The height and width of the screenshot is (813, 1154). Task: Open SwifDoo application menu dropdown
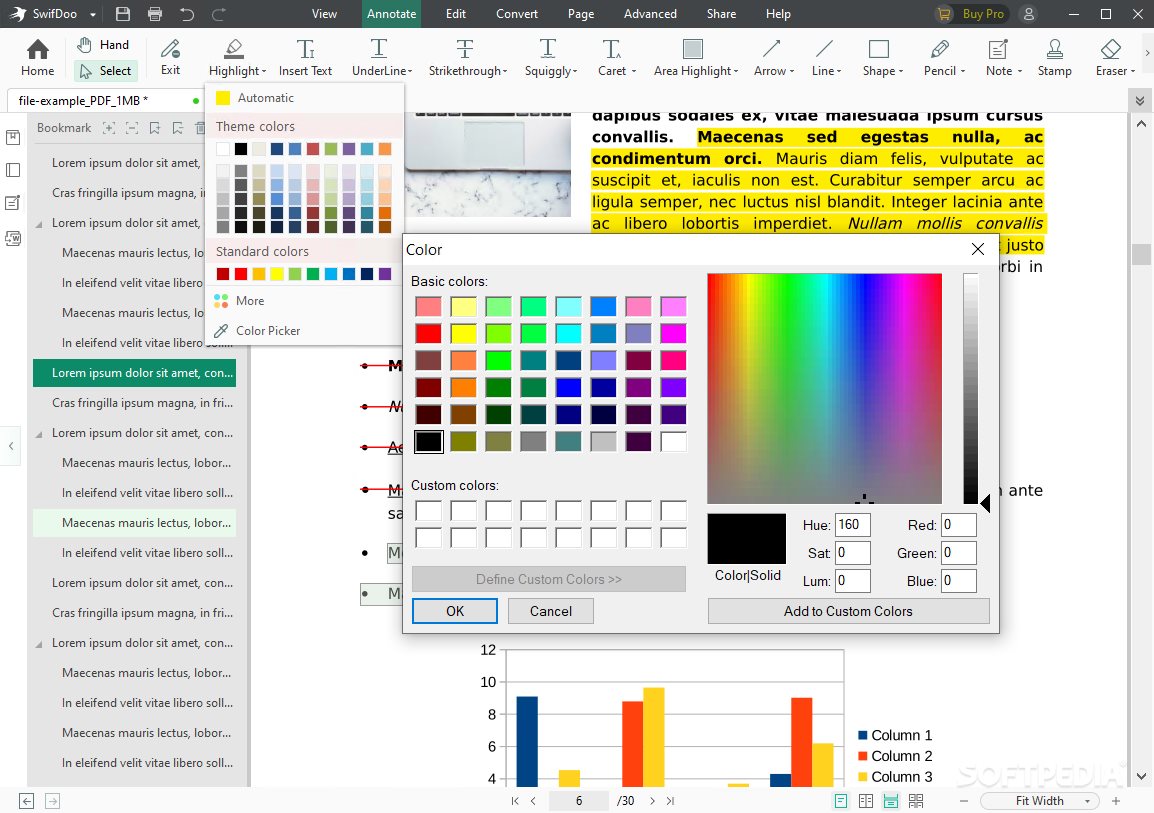tap(93, 14)
